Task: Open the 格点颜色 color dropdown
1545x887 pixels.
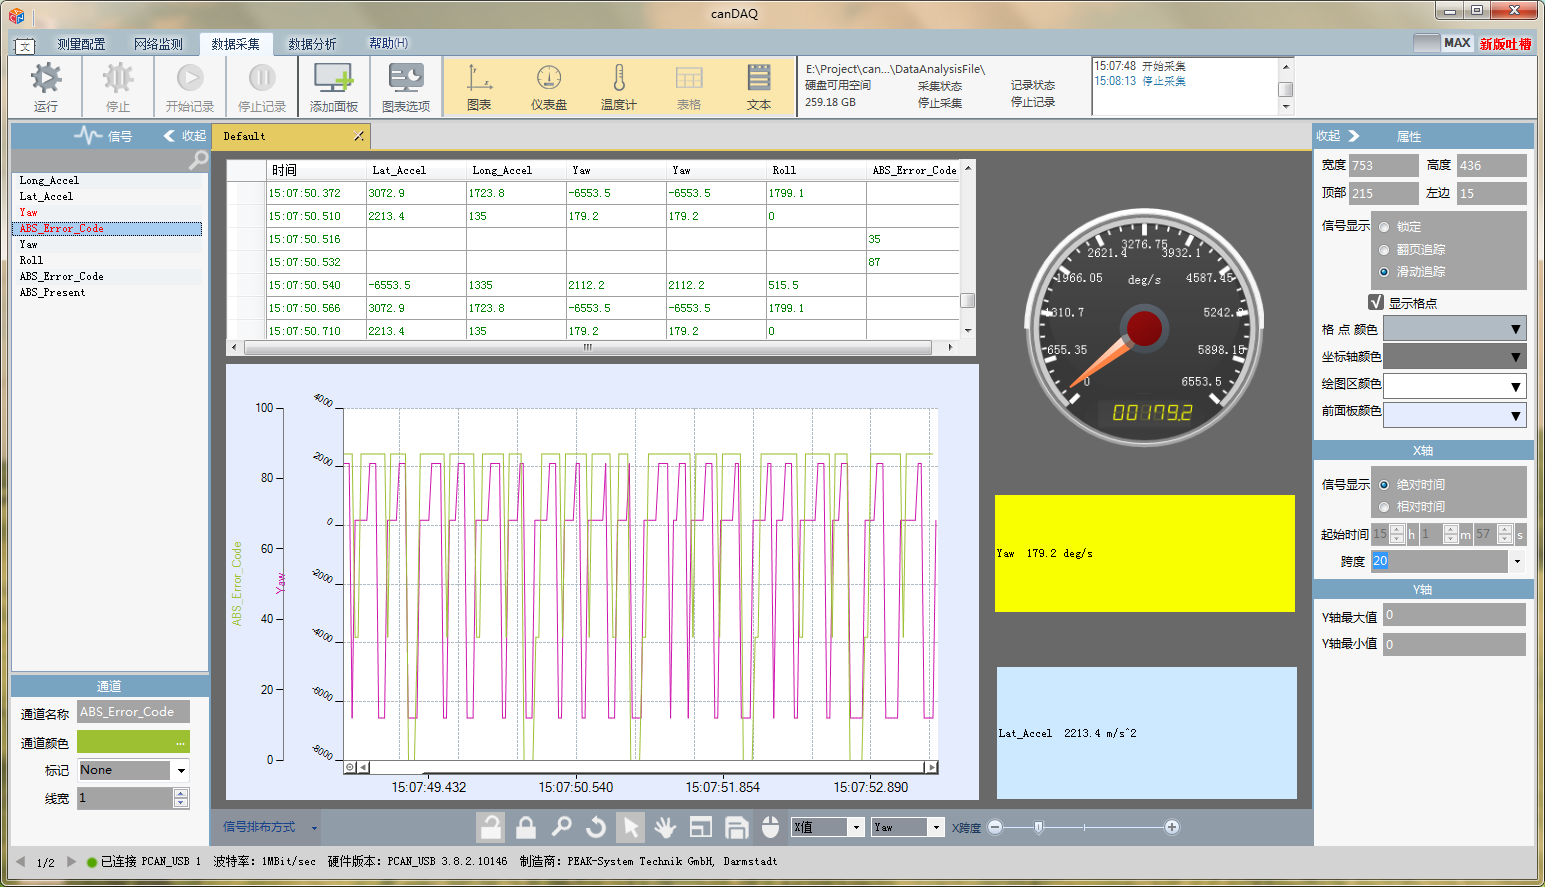Action: coord(1515,329)
